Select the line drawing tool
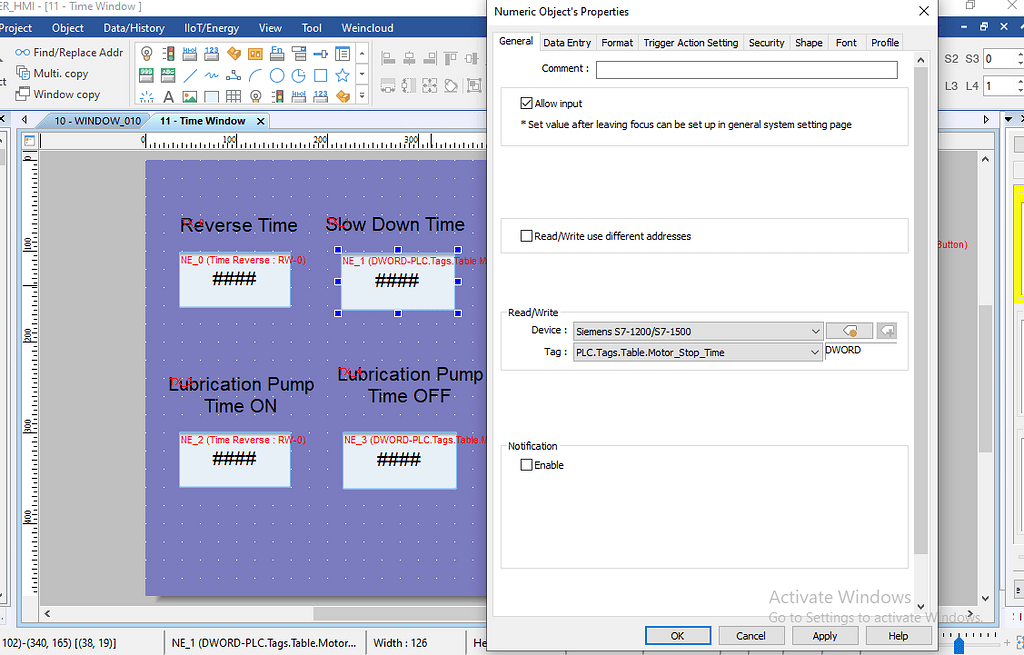The width and height of the screenshot is (1024, 655). (x=190, y=75)
